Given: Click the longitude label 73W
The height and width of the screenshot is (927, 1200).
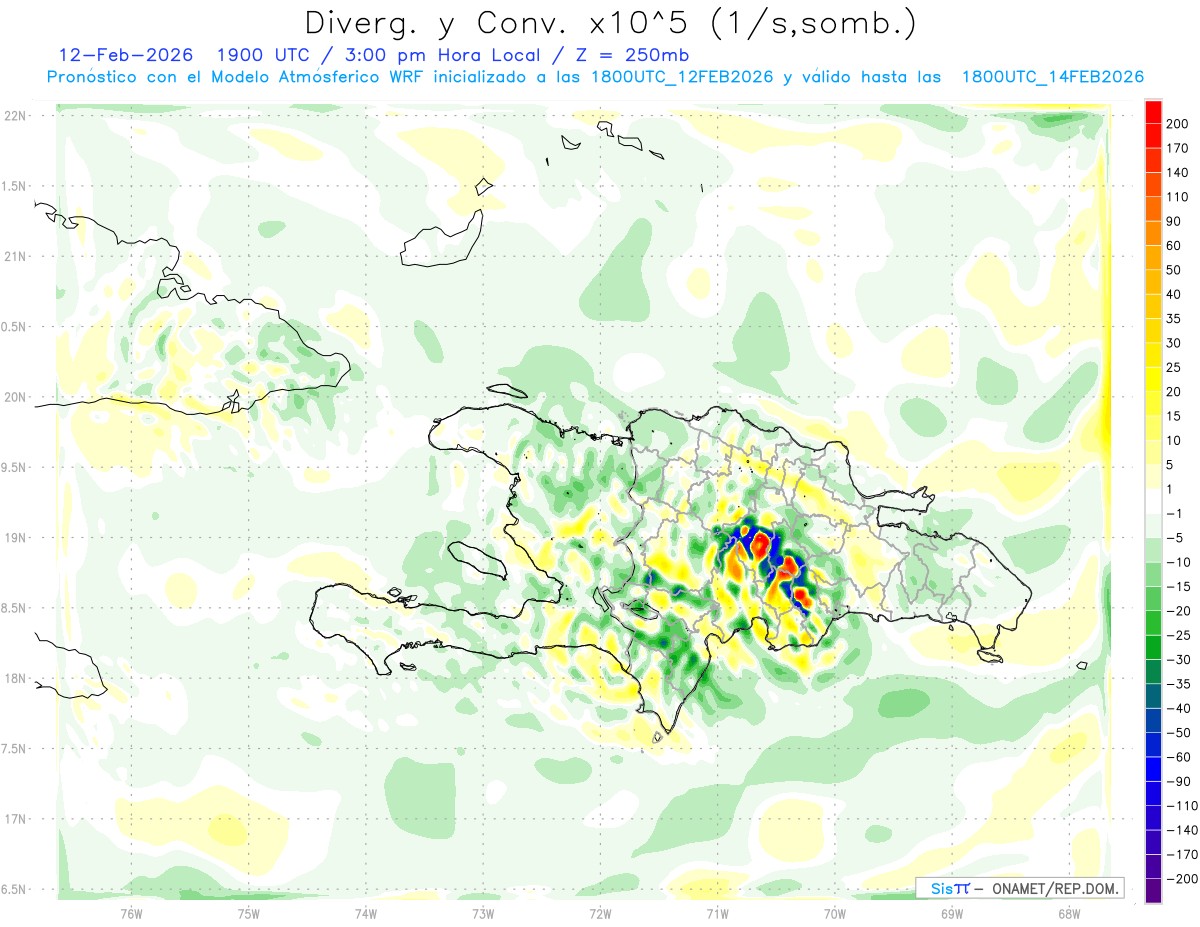Looking at the screenshot, I should click(x=483, y=913).
